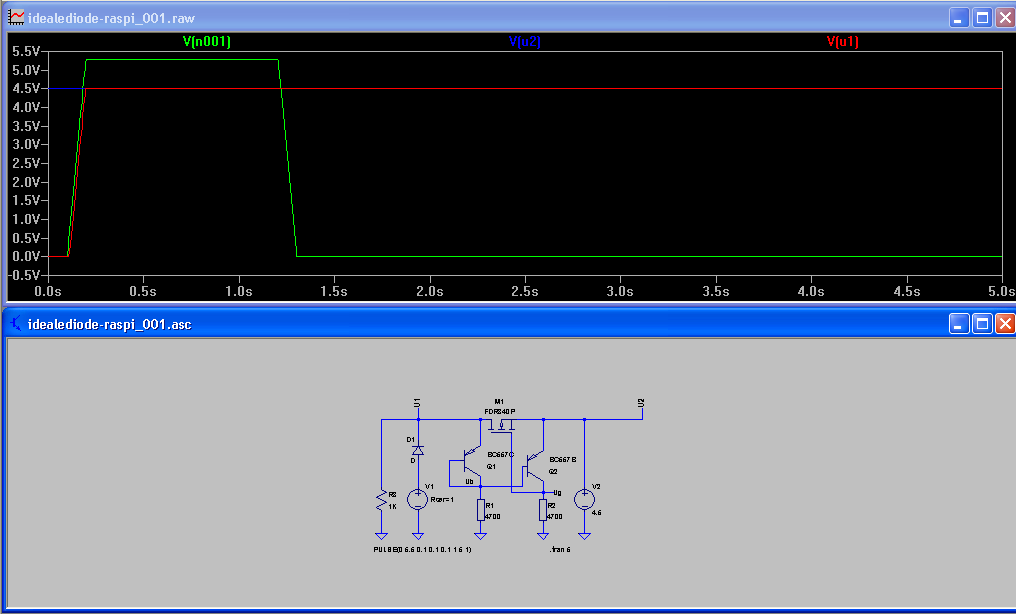Screen dimensions: 1016x614
Task: Minimize the idealediode-raspi_001.asc window
Action: [960, 323]
